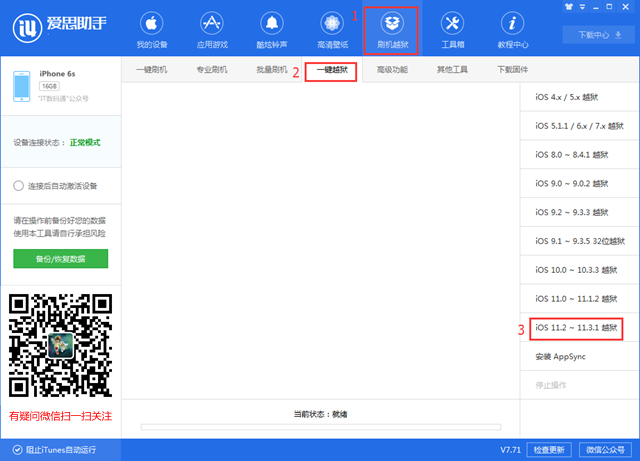The image size is (640, 461).
Task: Click the shirt skin icon in title bar
Action: coord(569,7)
